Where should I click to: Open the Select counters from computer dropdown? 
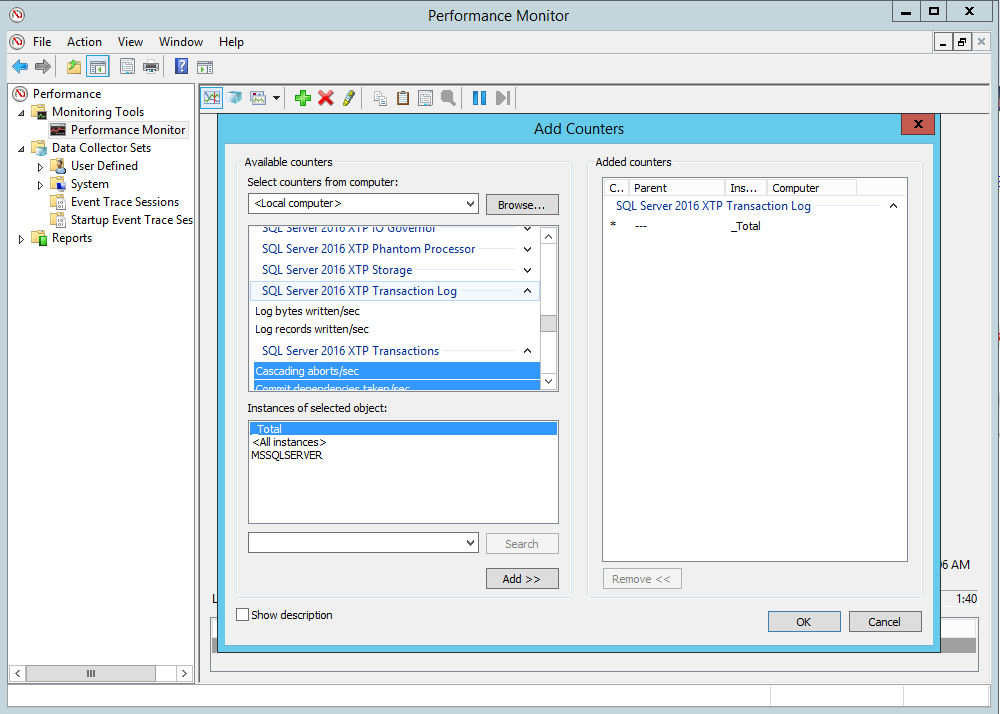(470, 204)
